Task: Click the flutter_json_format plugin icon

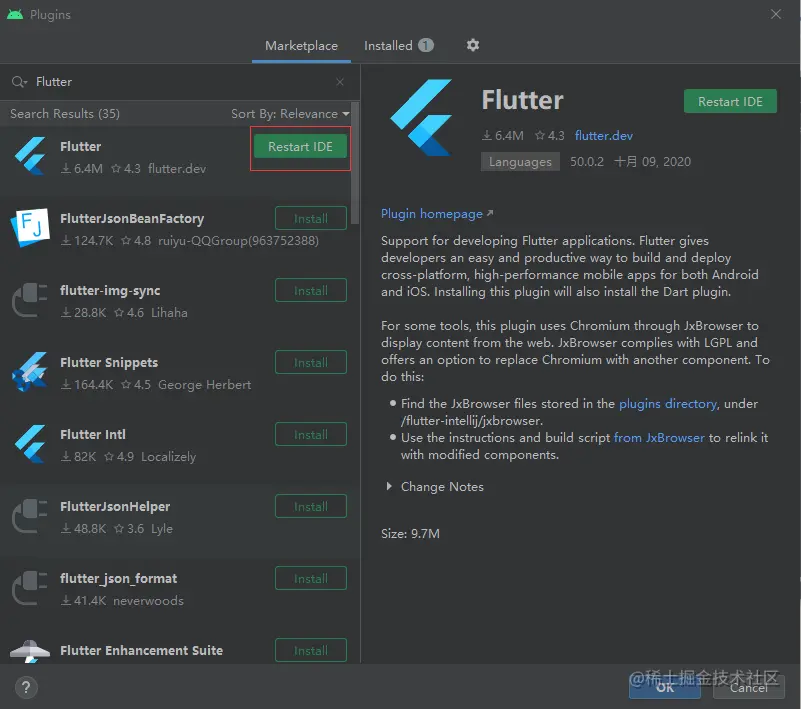Action: (x=30, y=588)
